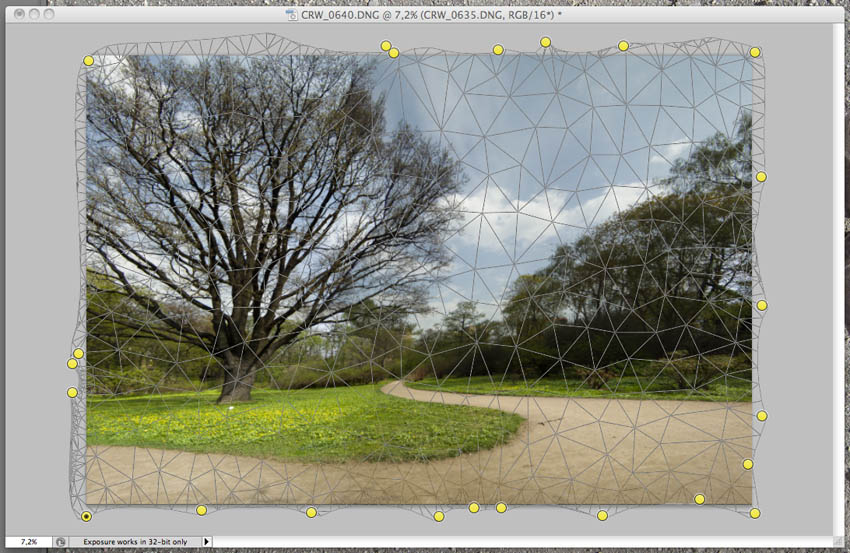The height and width of the screenshot is (553, 850).
Task: Select the pin at mesh bottom-right corner
Action: [755, 513]
